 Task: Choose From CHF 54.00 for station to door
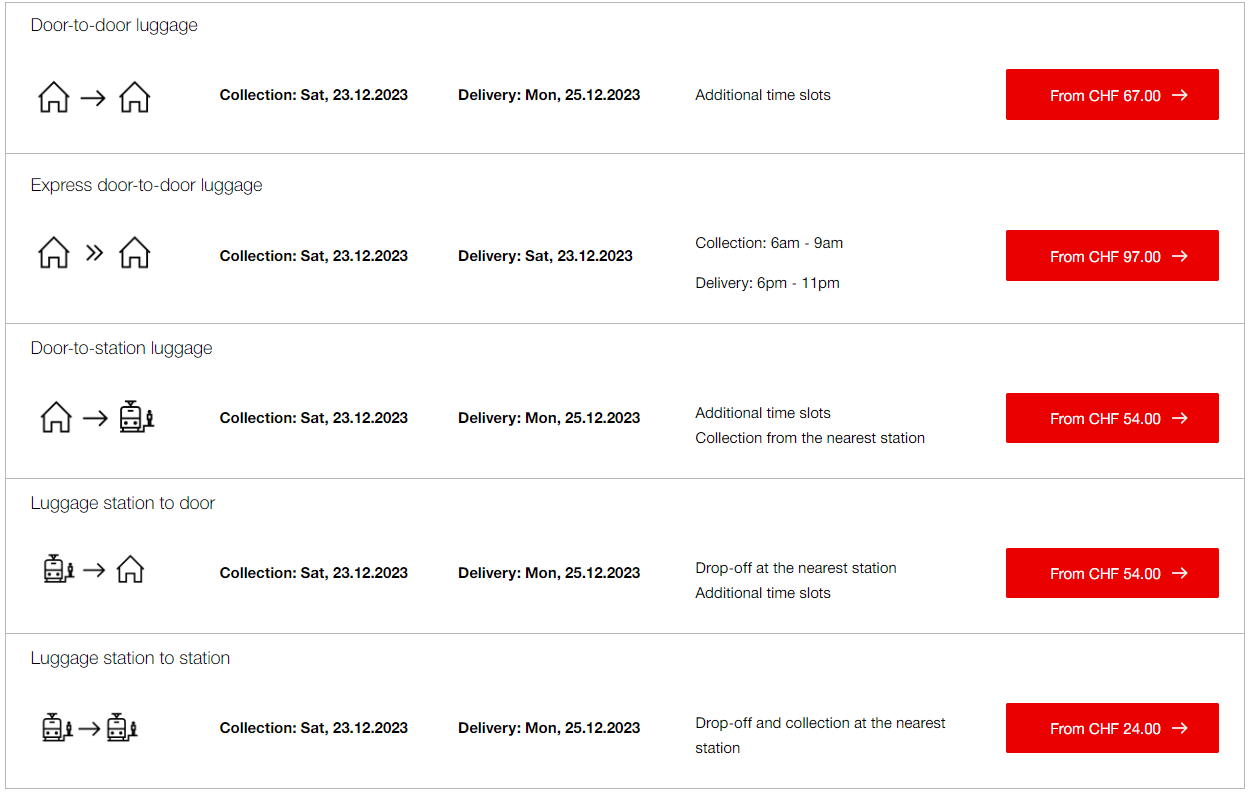click(x=1112, y=573)
